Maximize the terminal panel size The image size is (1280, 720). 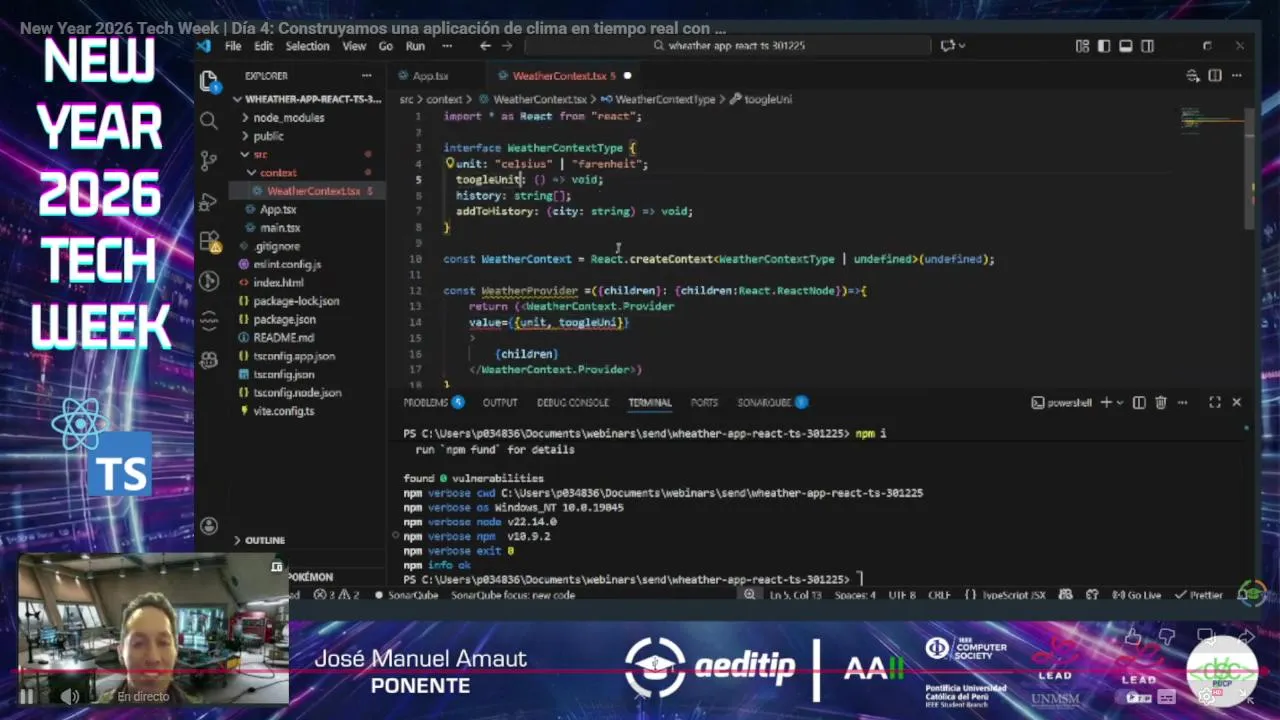(x=1214, y=402)
